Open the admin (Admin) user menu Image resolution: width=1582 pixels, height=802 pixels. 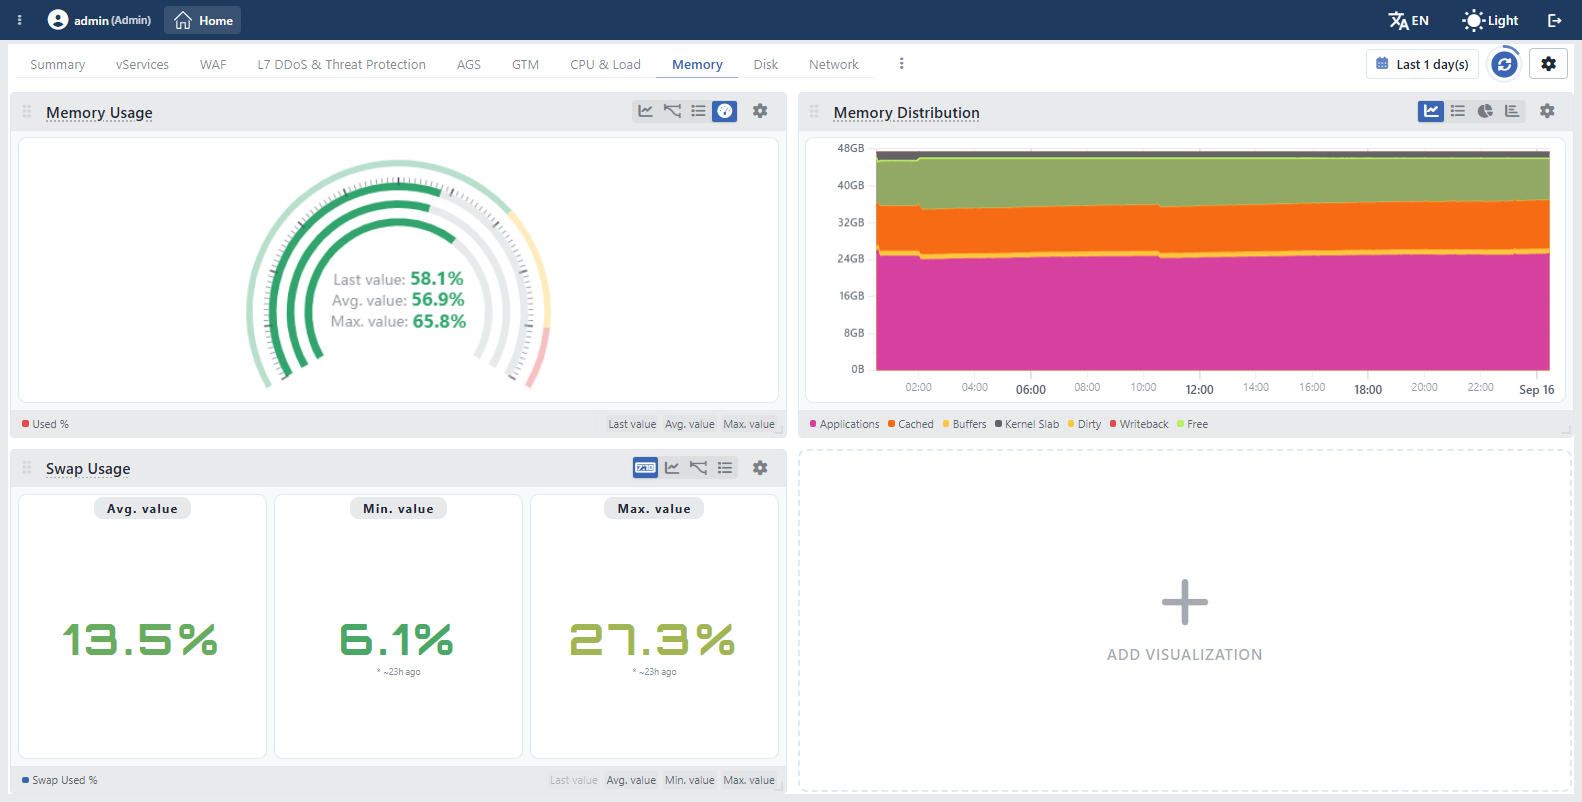100,20
